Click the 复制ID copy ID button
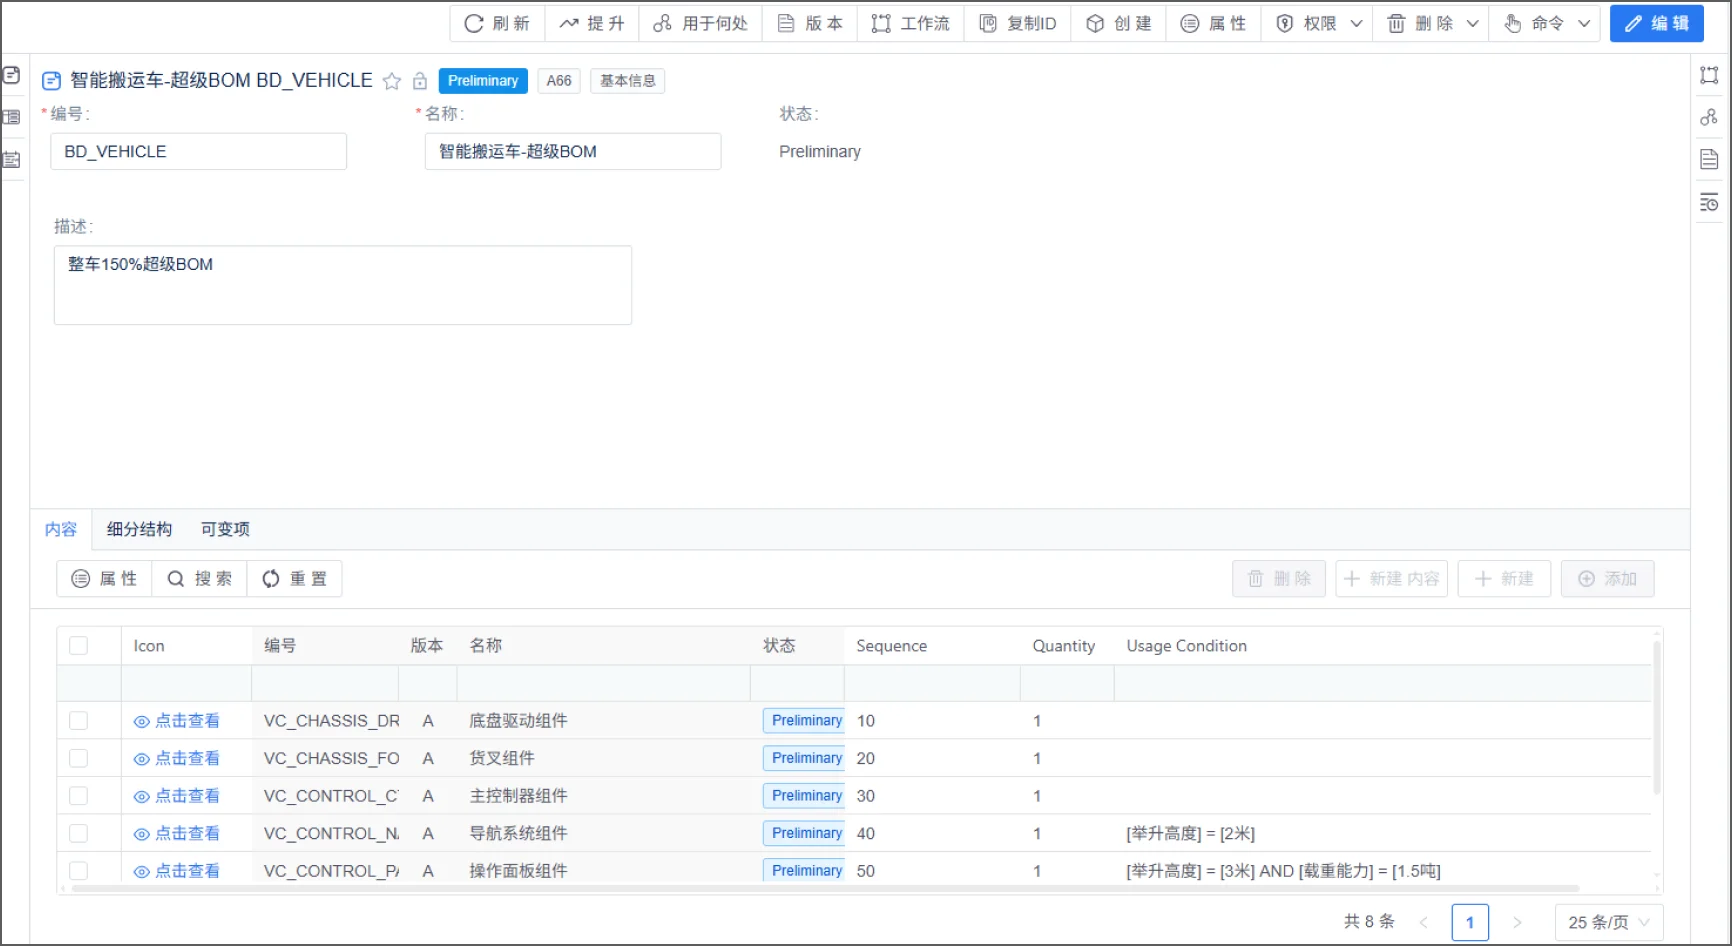This screenshot has height=946, width=1732. tap(1017, 23)
